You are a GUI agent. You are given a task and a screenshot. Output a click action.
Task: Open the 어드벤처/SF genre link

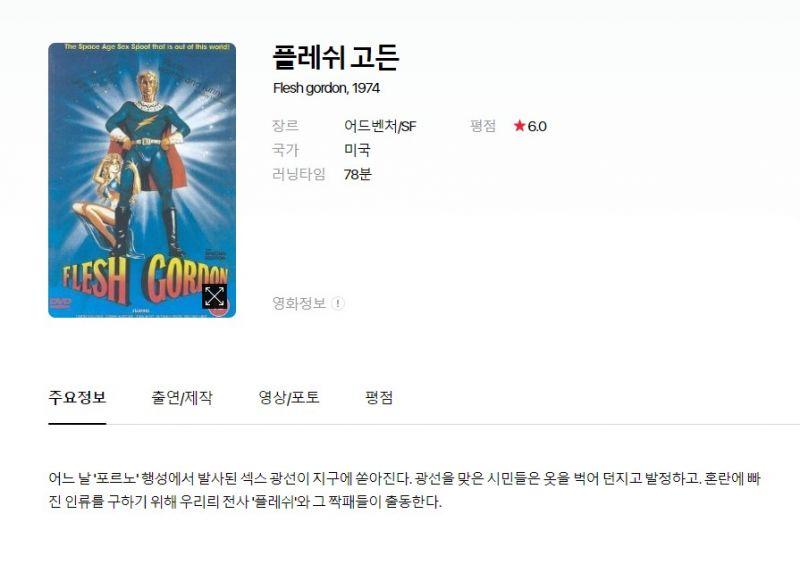380,126
